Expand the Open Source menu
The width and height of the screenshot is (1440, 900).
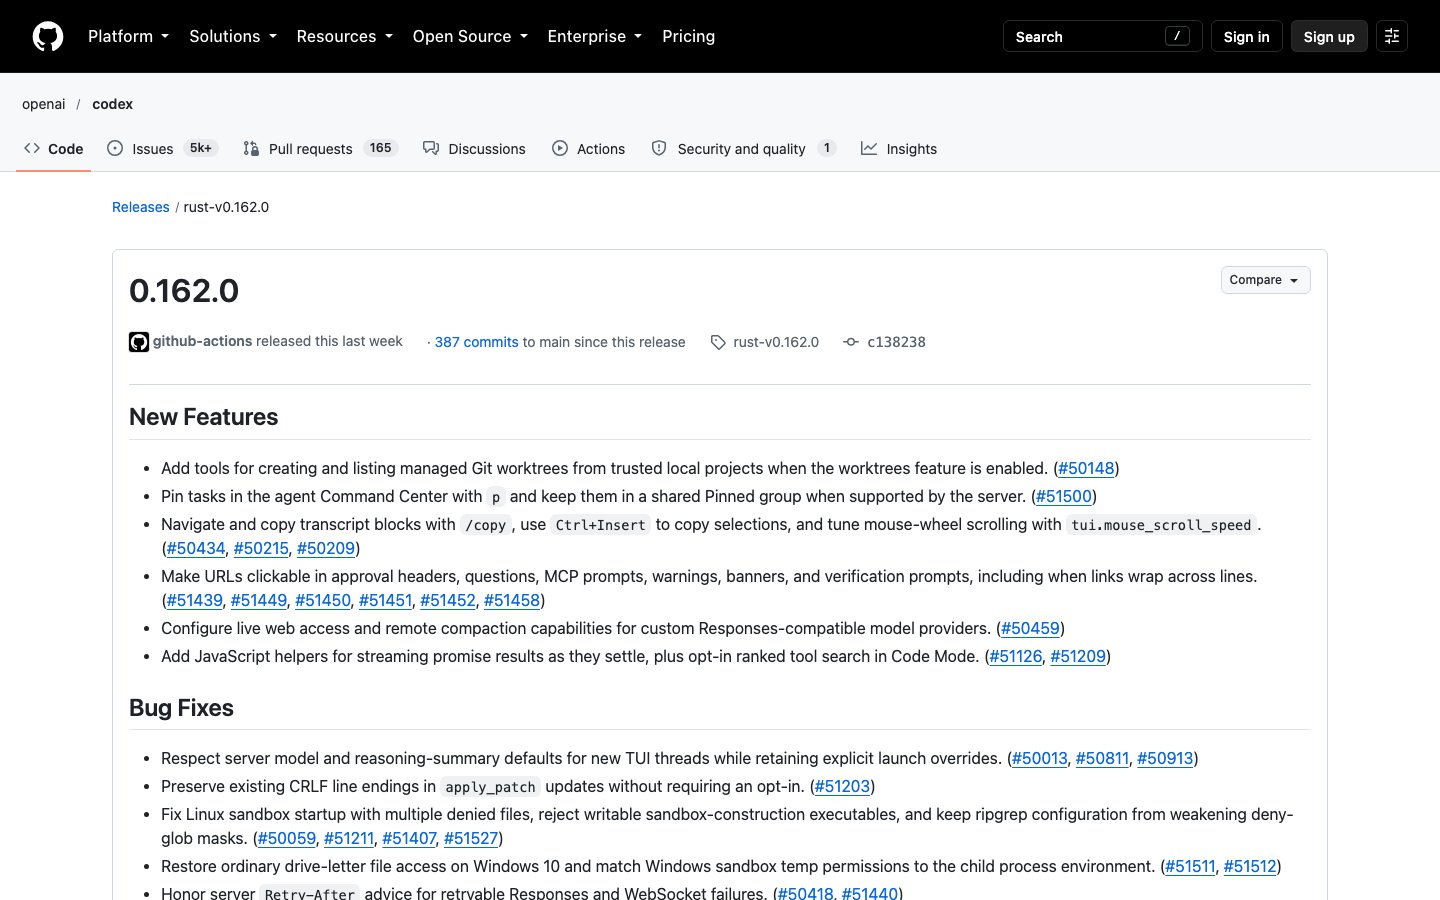(x=470, y=36)
